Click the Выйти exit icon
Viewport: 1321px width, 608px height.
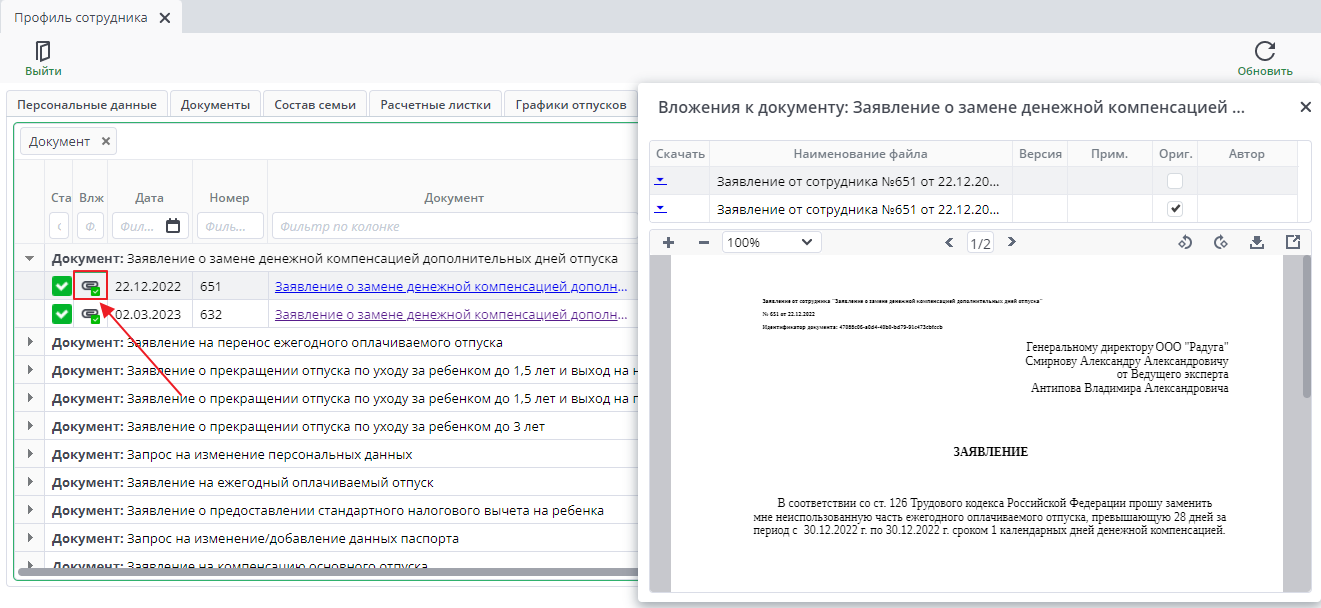tap(43, 51)
